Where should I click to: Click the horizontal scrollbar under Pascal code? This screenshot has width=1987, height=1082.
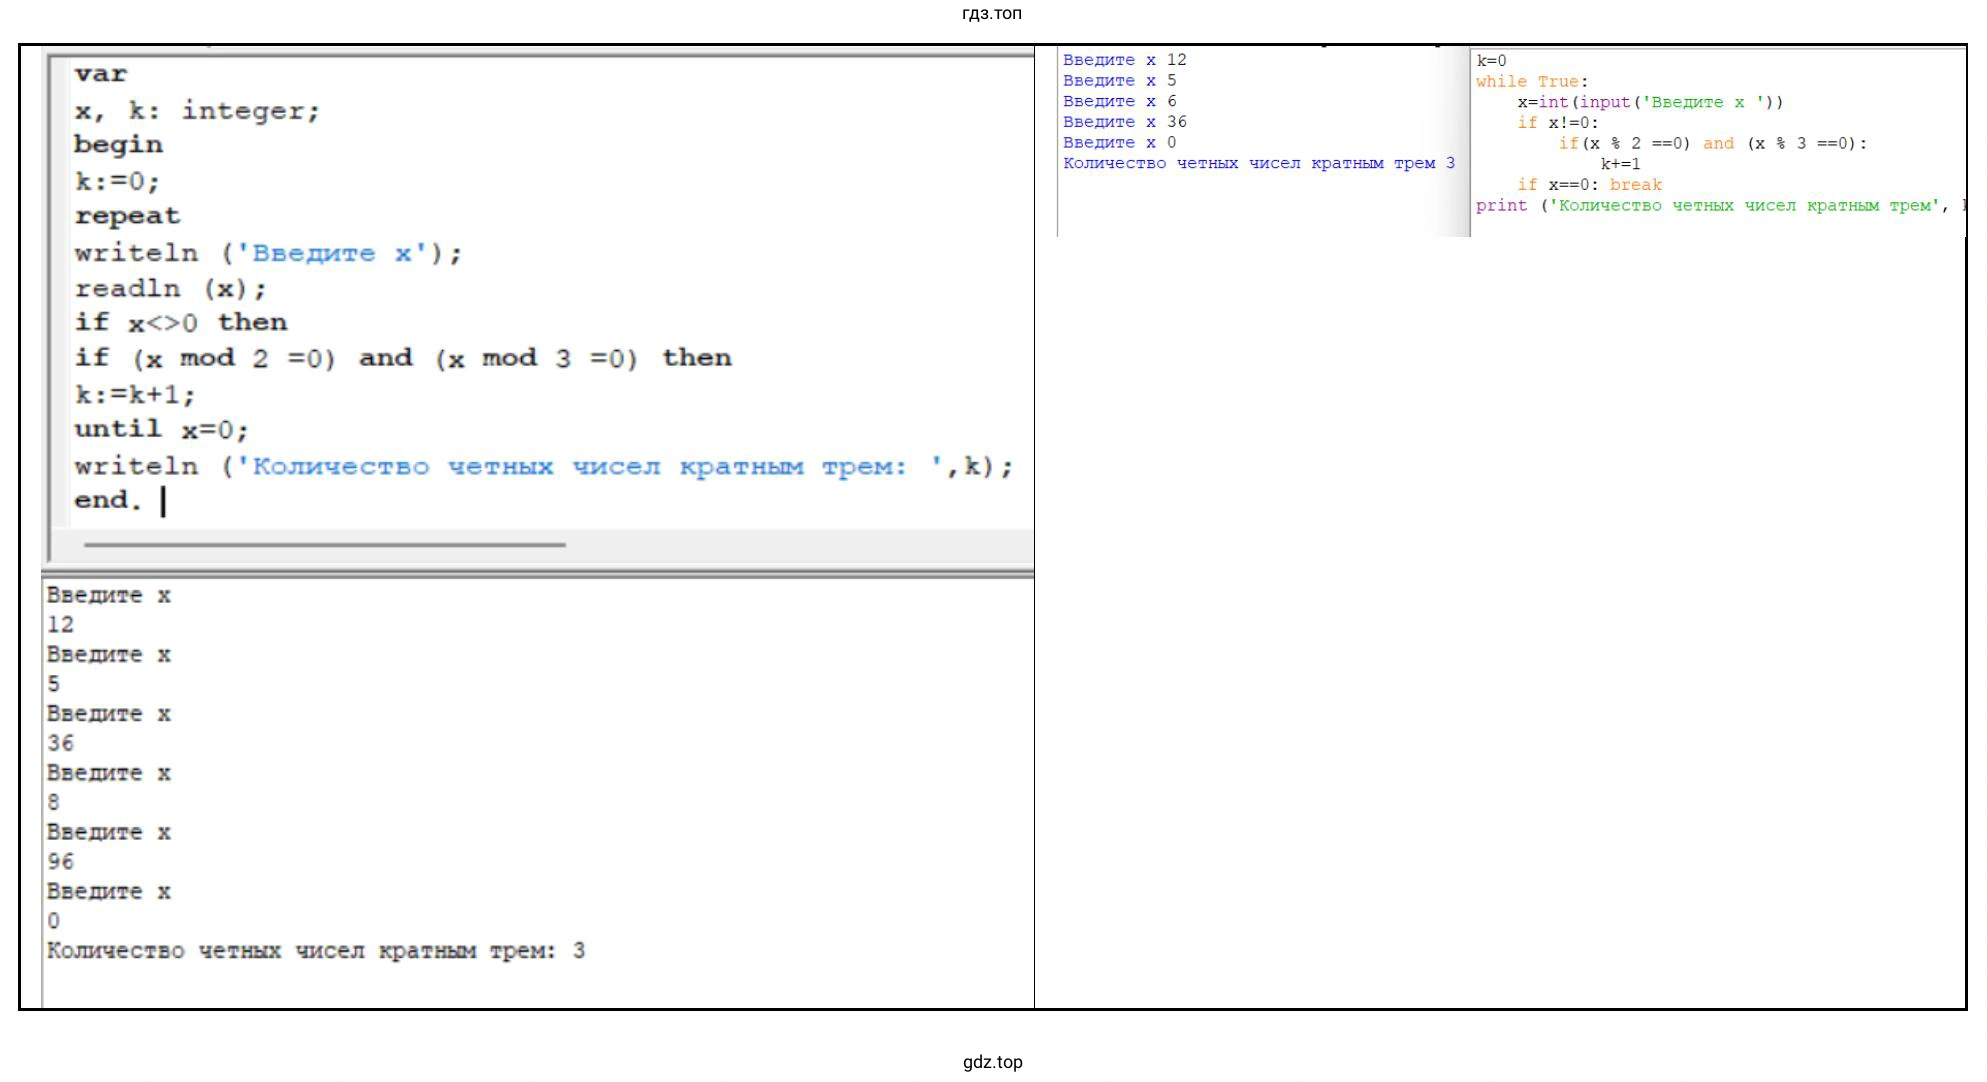[325, 545]
